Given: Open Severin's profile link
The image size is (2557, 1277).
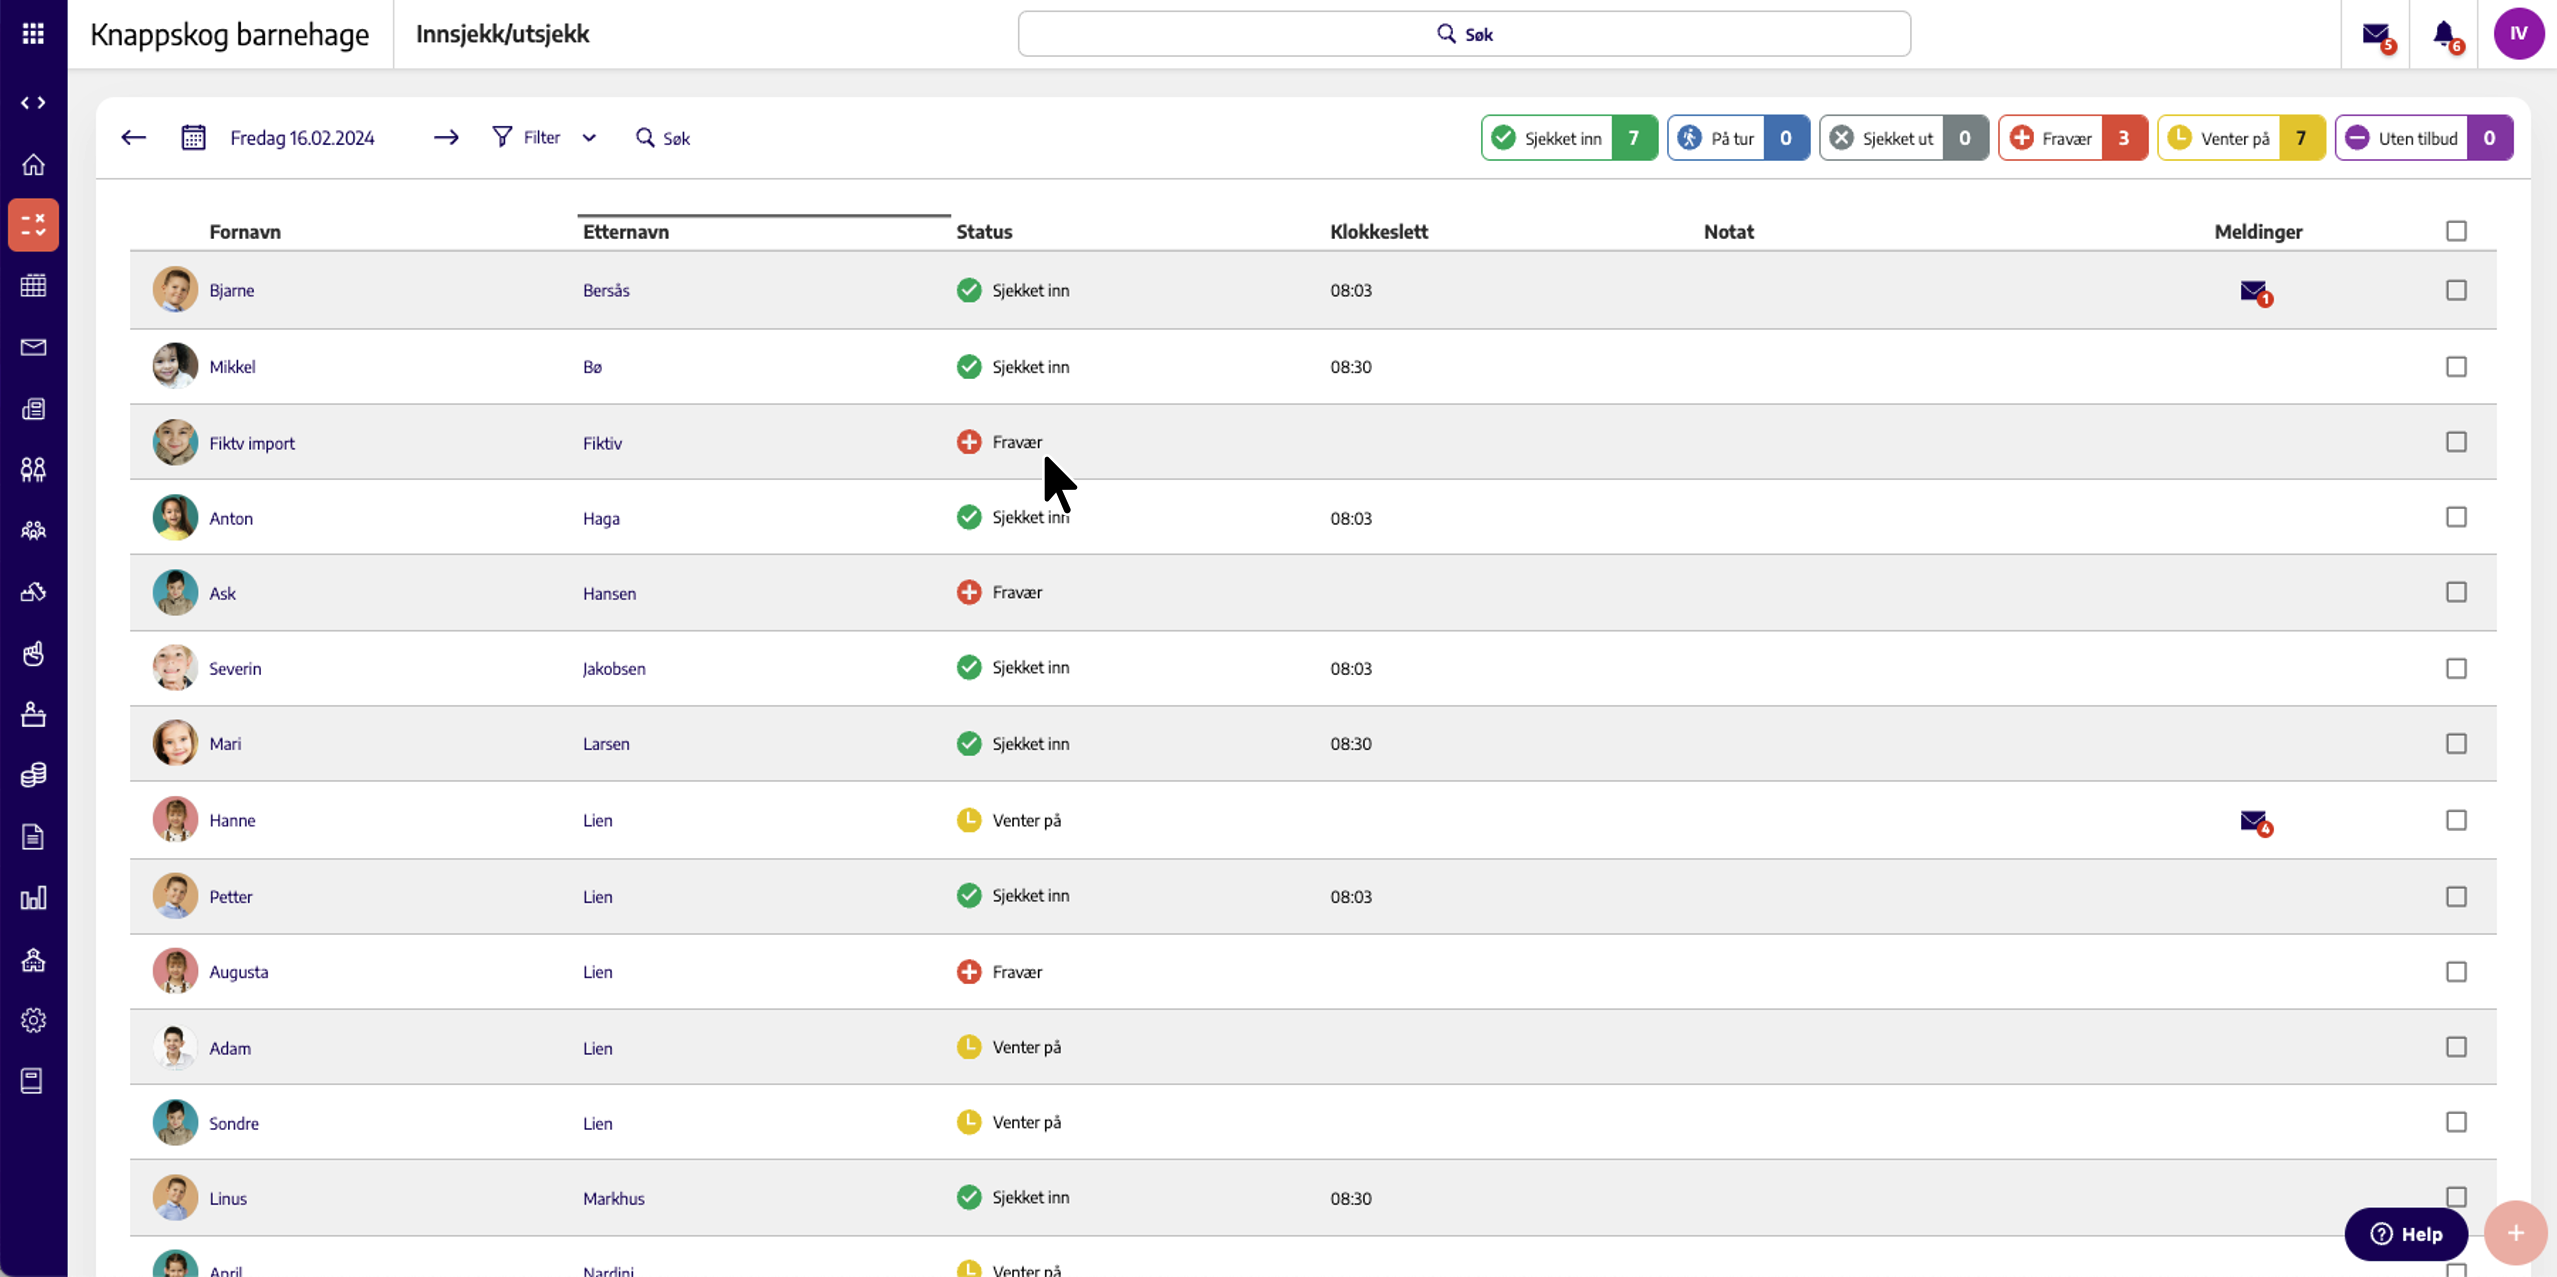Looking at the screenshot, I should coord(235,669).
